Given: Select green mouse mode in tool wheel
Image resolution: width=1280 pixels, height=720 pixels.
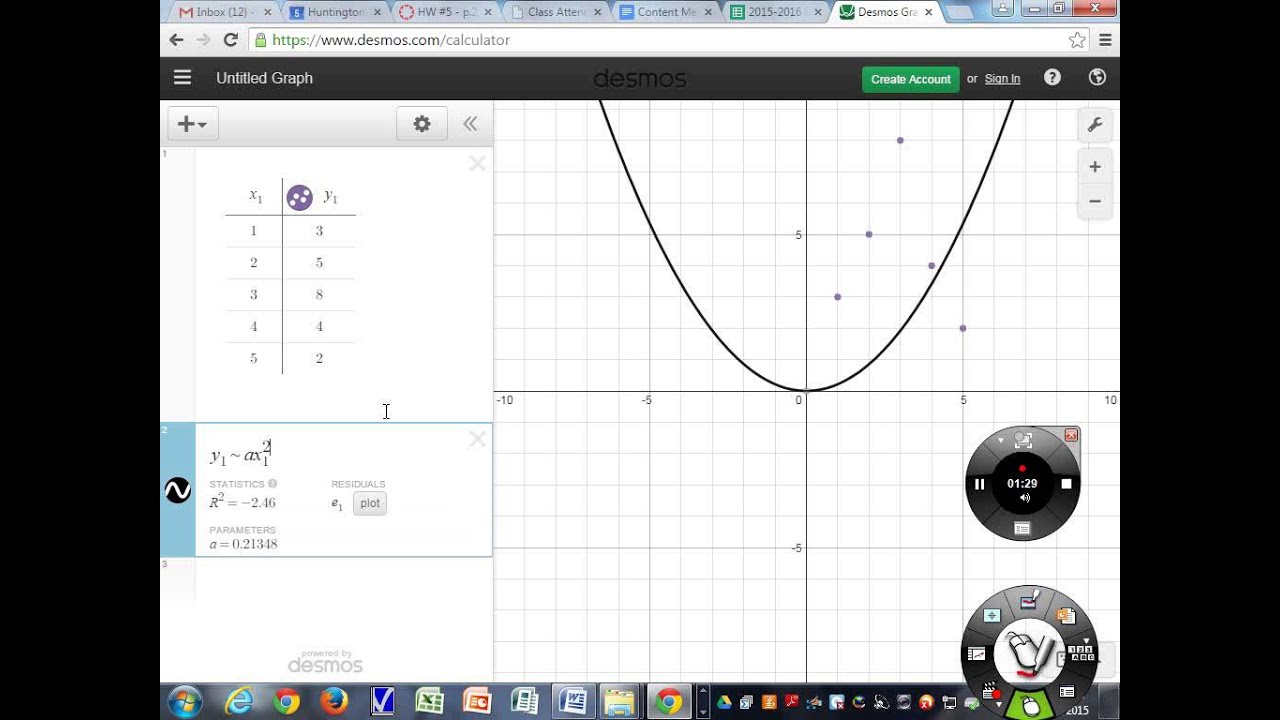Looking at the screenshot, I should (x=1030, y=704).
